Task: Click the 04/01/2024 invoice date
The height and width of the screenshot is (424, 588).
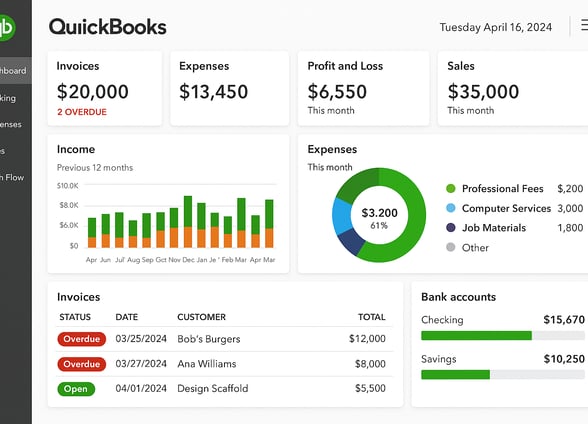Action: [141, 388]
